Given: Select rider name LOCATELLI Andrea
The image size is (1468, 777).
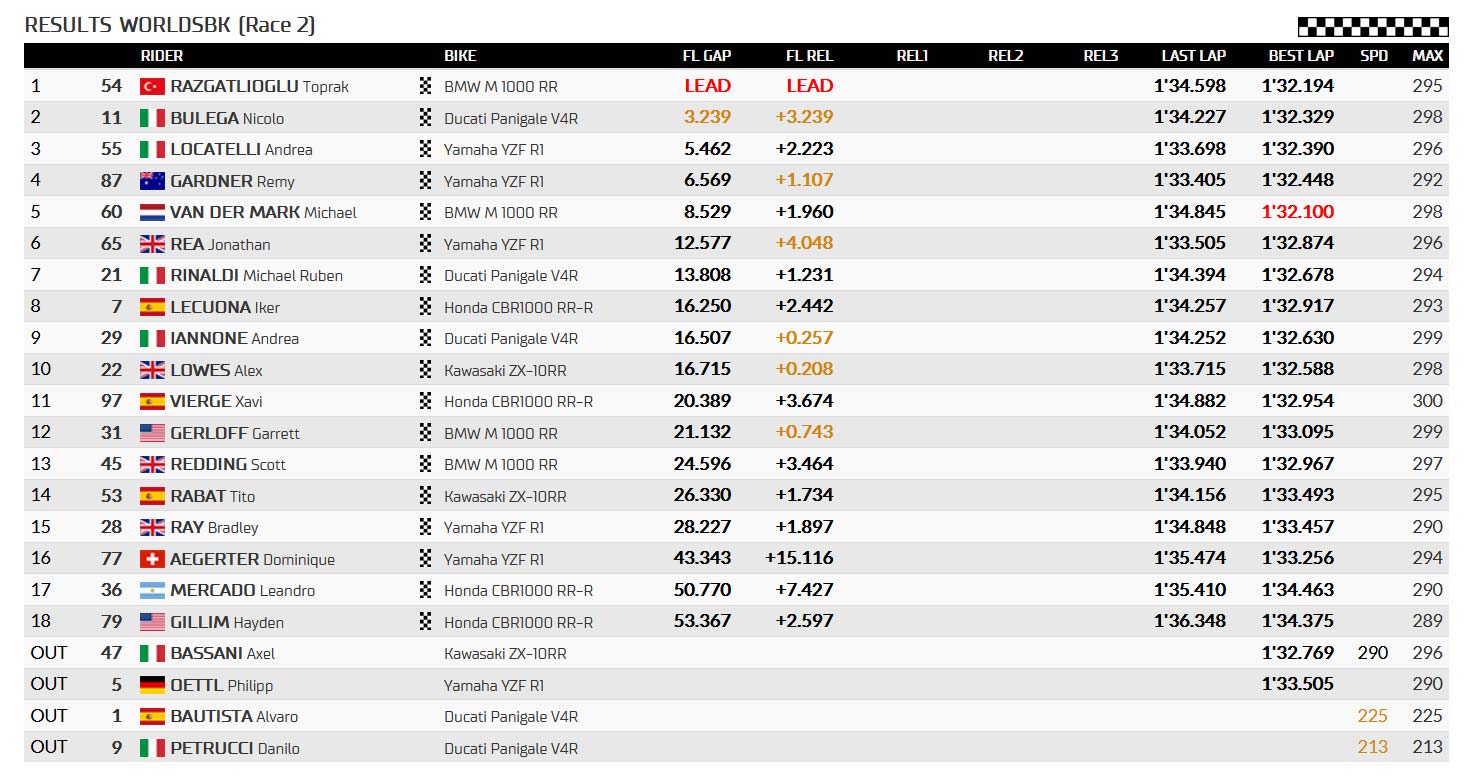Looking at the screenshot, I should (241, 149).
